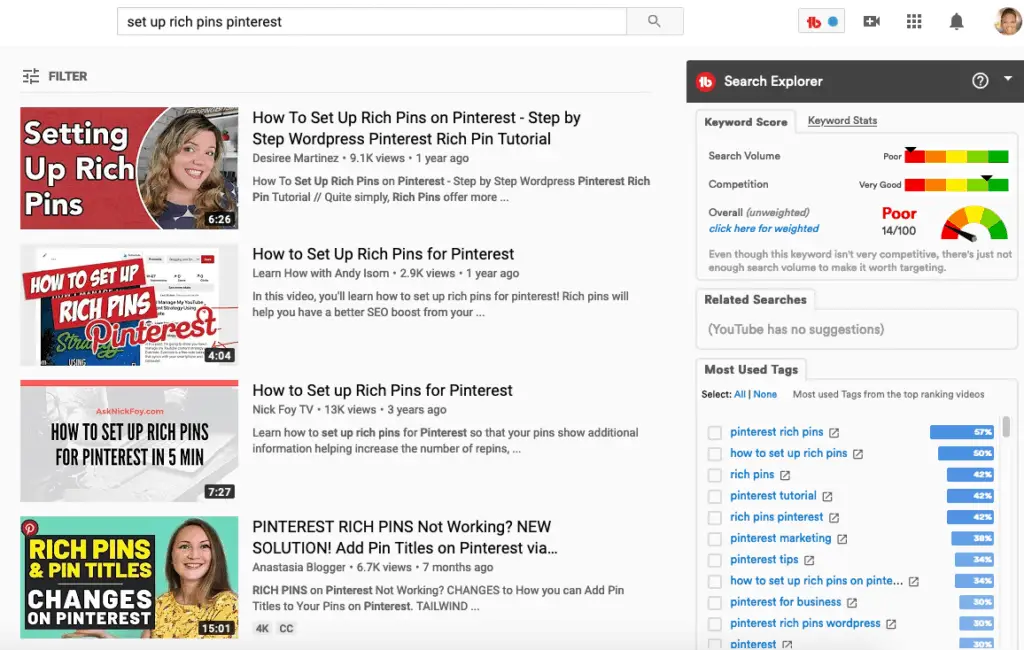Check the how to set up rich pins box
This screenshot has height=650, width=1024.
pyautogui.click(x=715, y=454)
